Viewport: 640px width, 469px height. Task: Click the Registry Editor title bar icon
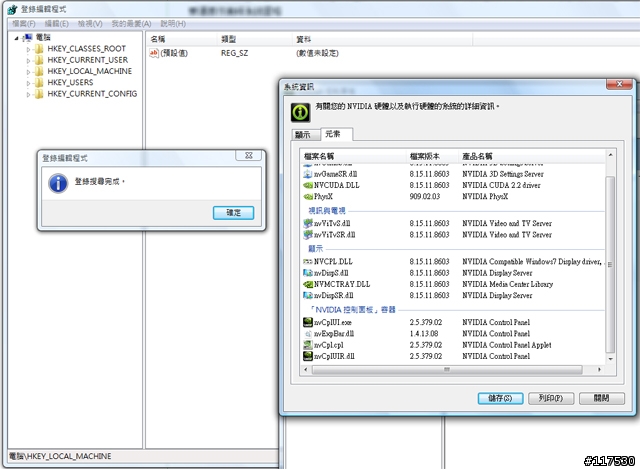point(12,9)
